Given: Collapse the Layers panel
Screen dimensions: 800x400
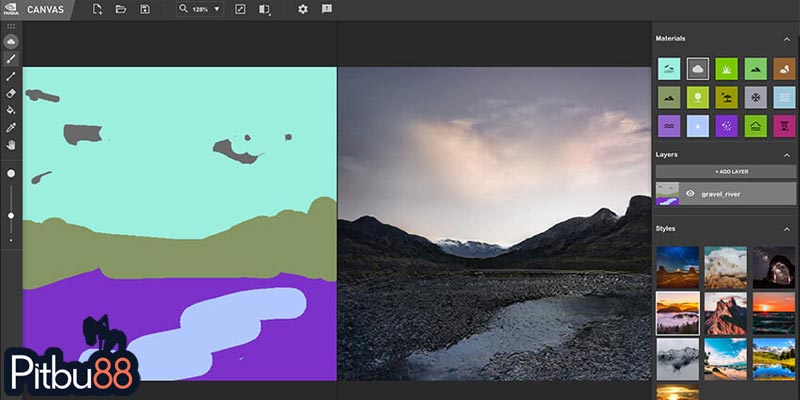Looking at the screenshot, I should coord(787,155).
